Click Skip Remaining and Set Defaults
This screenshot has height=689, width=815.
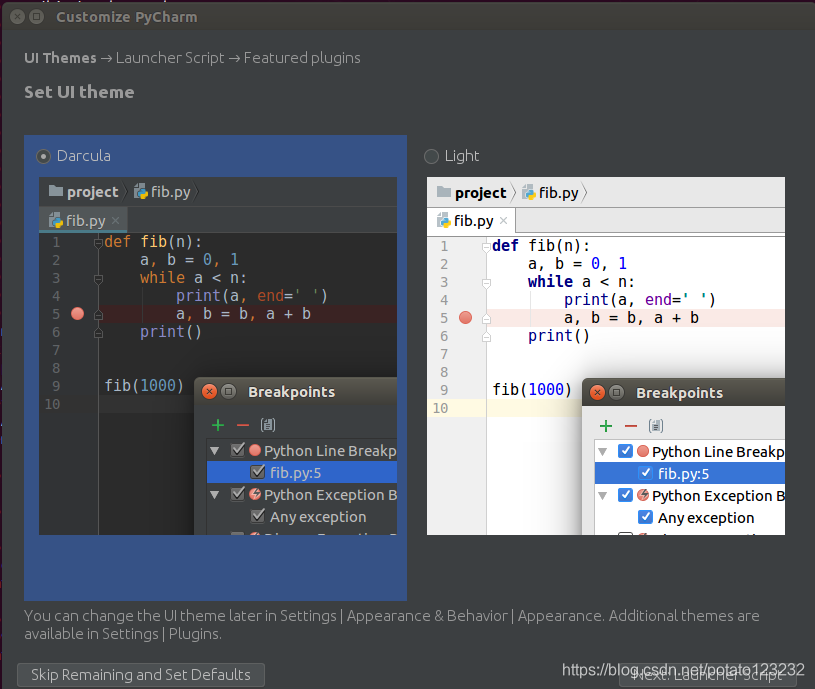[x=140, y=674]
